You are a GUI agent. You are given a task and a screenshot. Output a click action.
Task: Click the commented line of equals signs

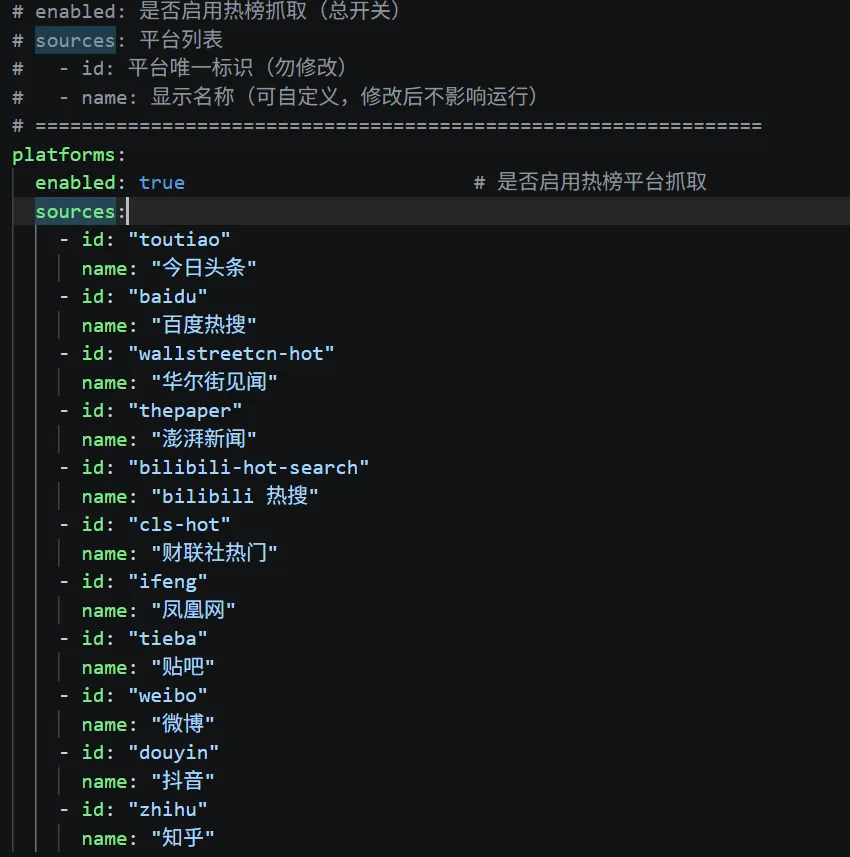387,126
